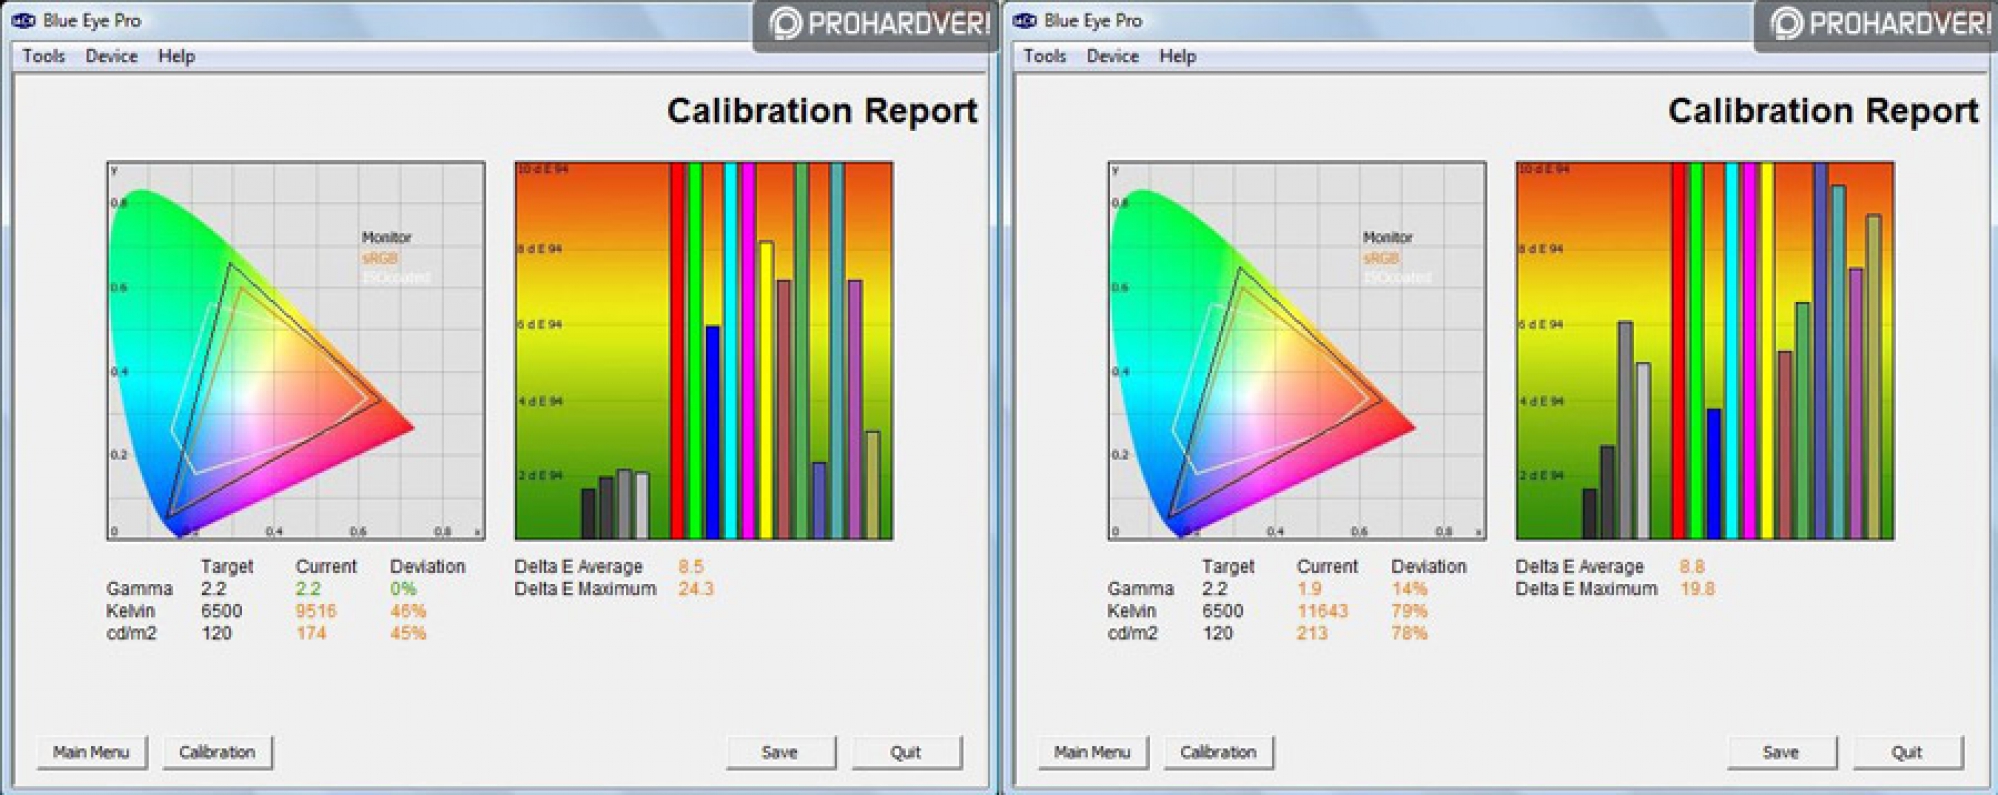Open the Help menu in the right window

1177,56
